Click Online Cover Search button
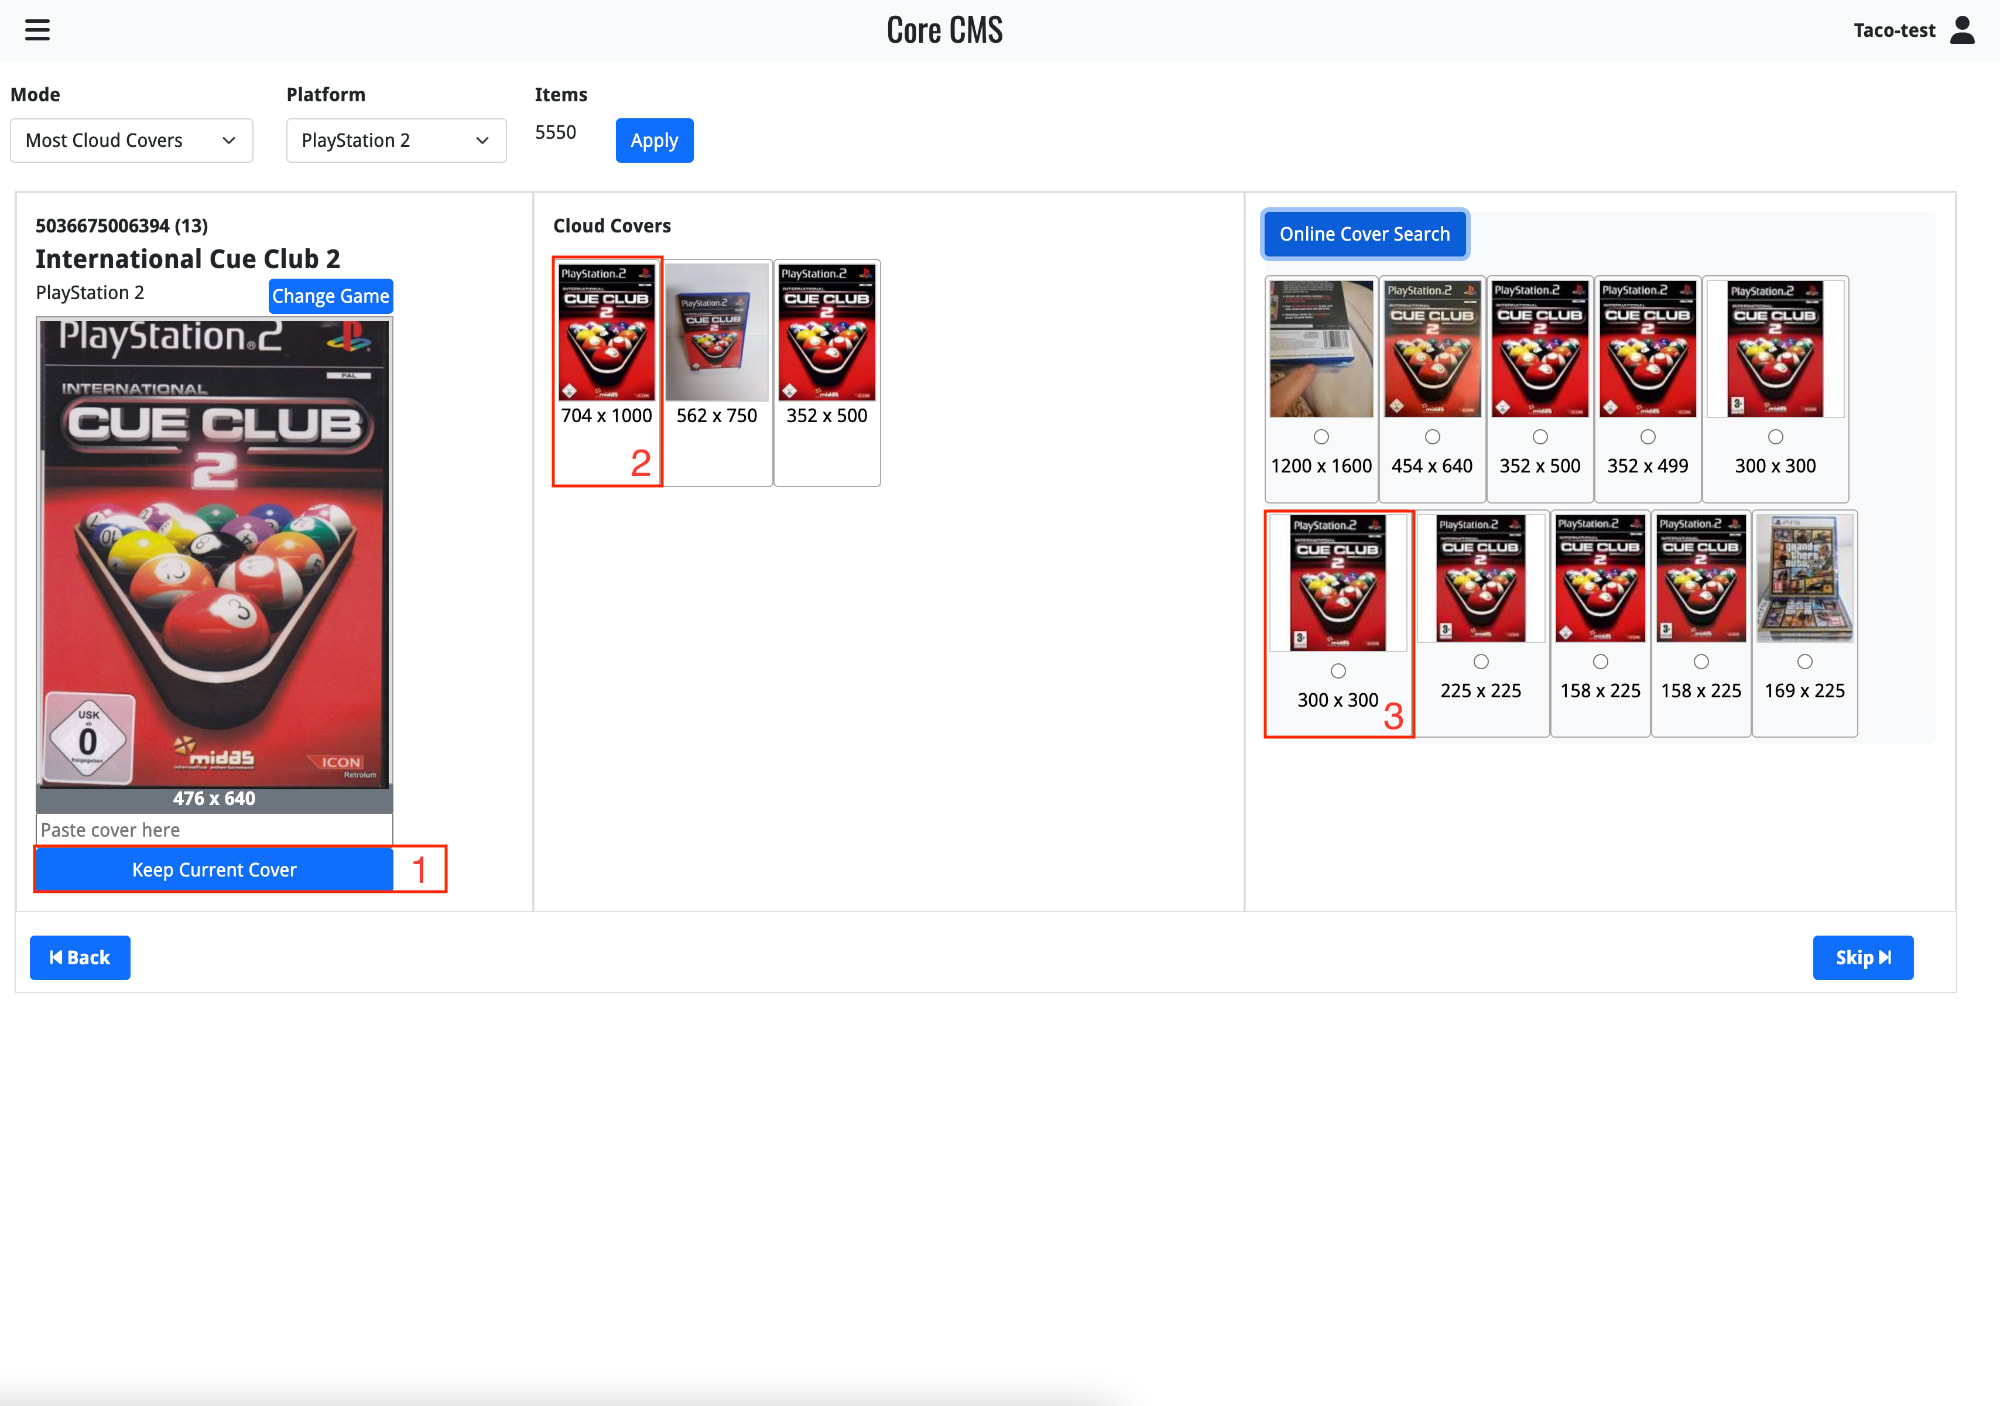Viewport: 2000px width, 1406px height. [x=1365, y=234]
